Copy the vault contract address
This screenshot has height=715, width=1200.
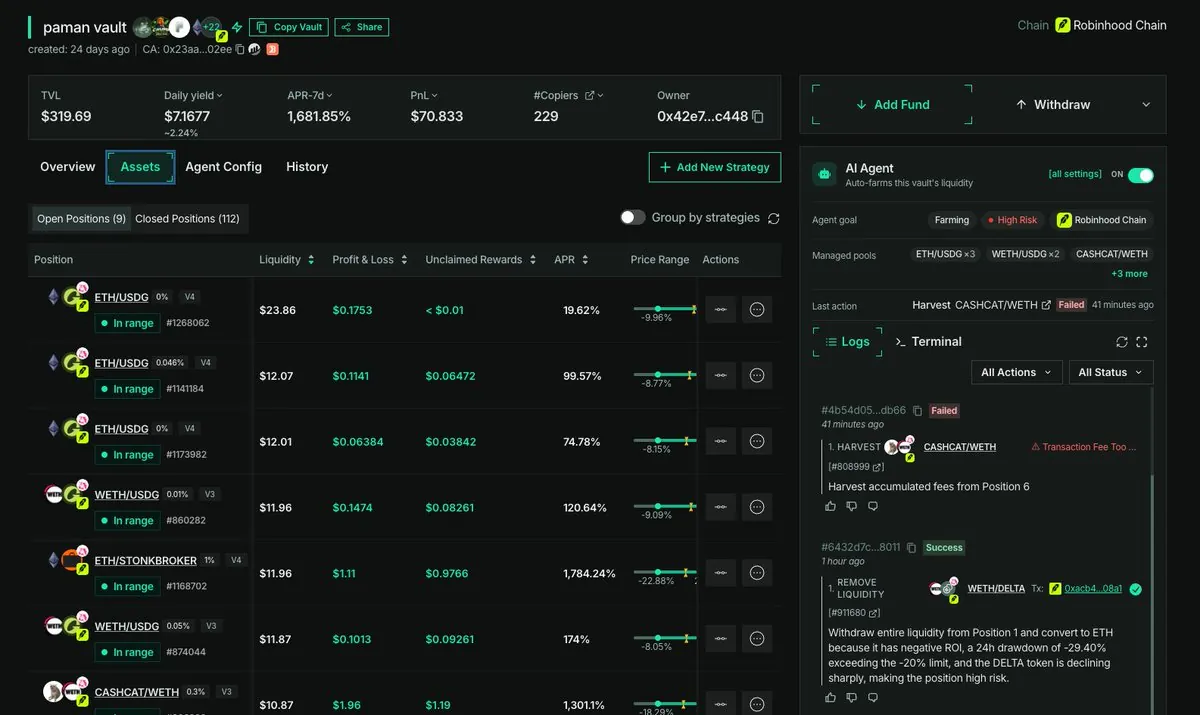click(240, 49)
